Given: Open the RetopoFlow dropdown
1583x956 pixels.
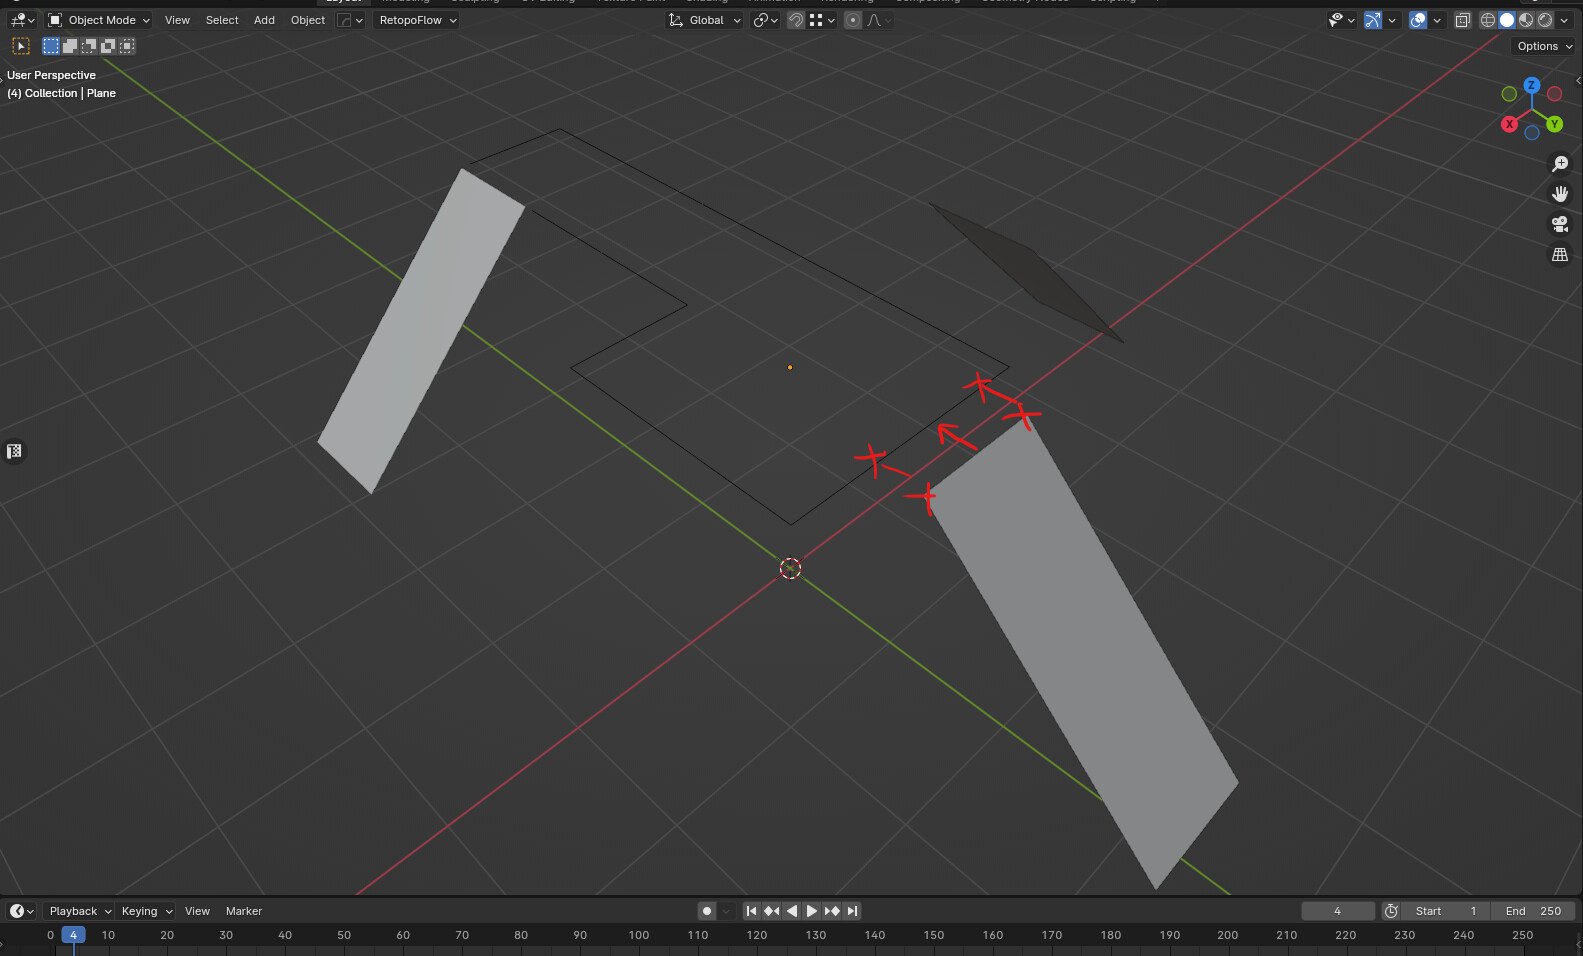Looking at the screenshot, I should [x=416, y=20].
